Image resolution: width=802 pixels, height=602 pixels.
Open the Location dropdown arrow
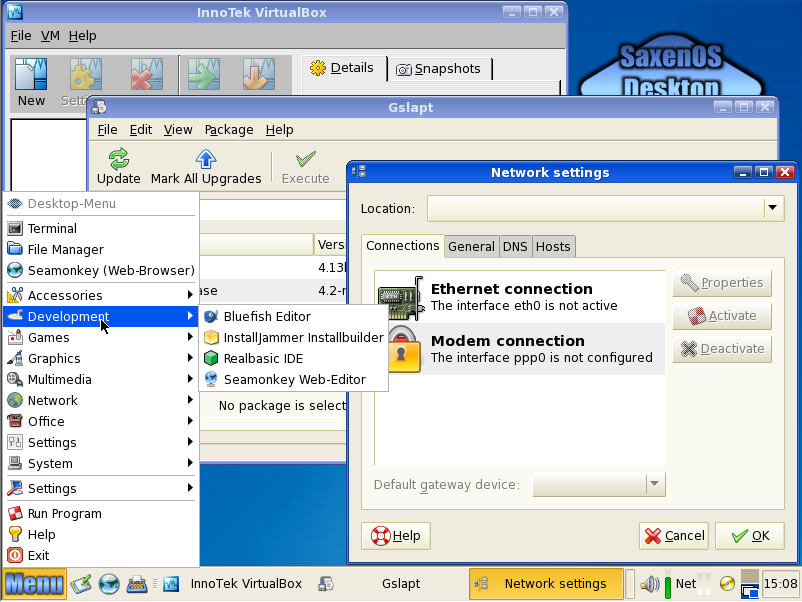[772, 208]
